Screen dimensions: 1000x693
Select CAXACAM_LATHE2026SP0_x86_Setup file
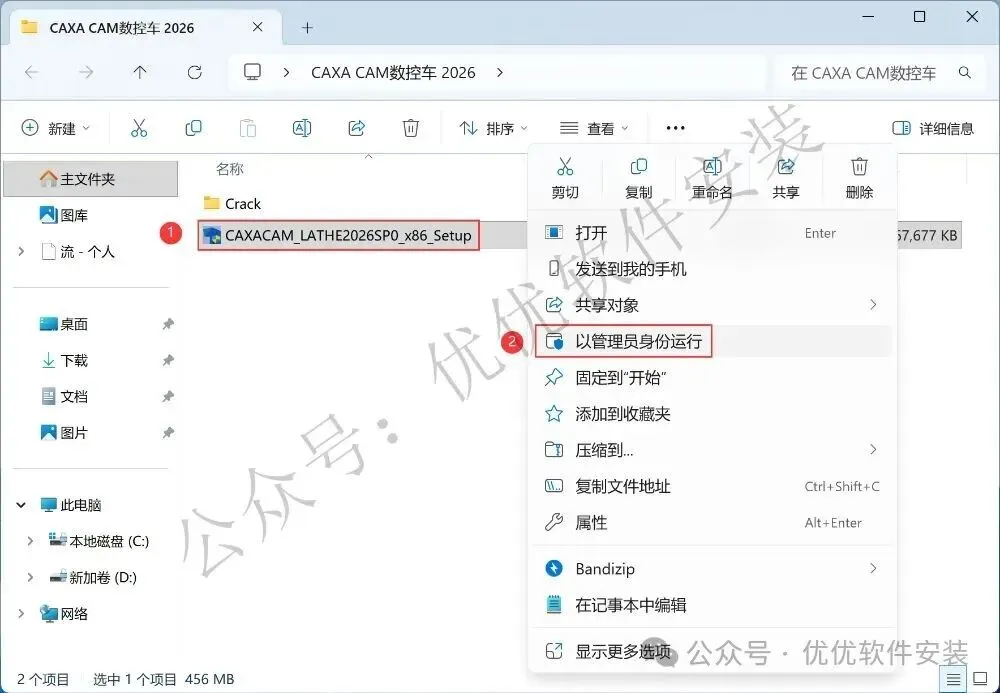coord(338,235)
